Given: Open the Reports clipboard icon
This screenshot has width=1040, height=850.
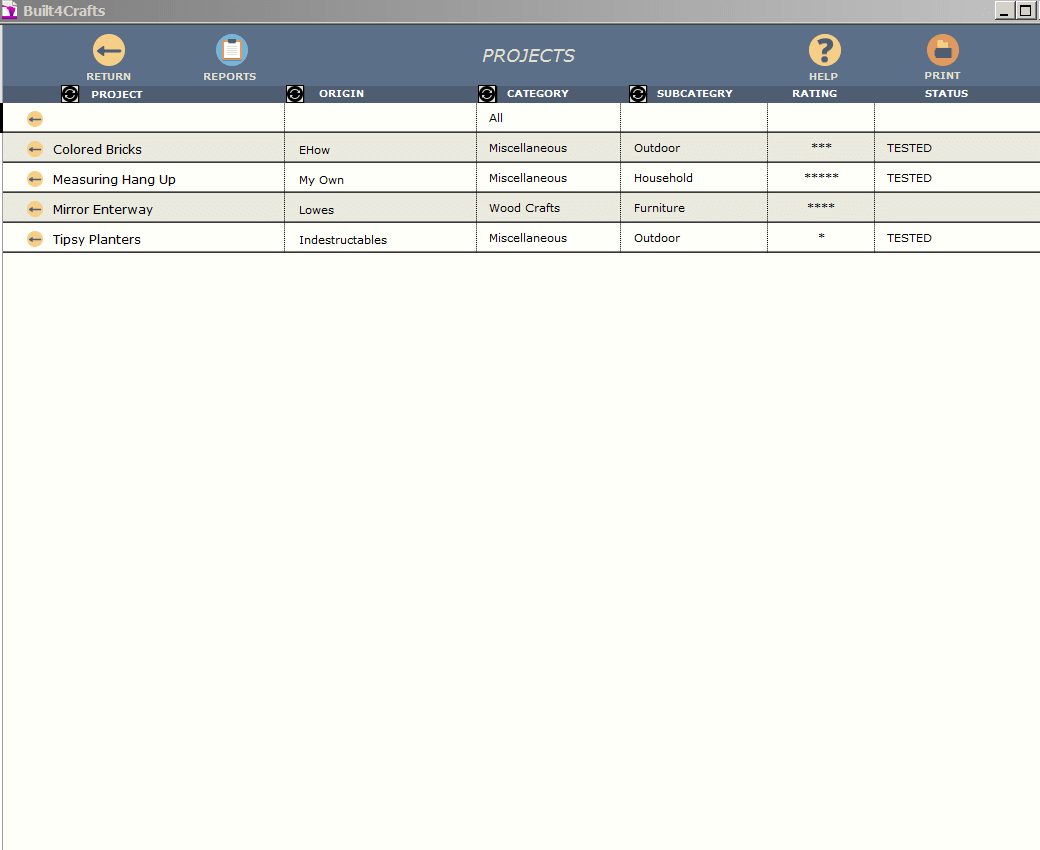Looking at the screenshot, I should pyautogui.click(x=231, y=51).
